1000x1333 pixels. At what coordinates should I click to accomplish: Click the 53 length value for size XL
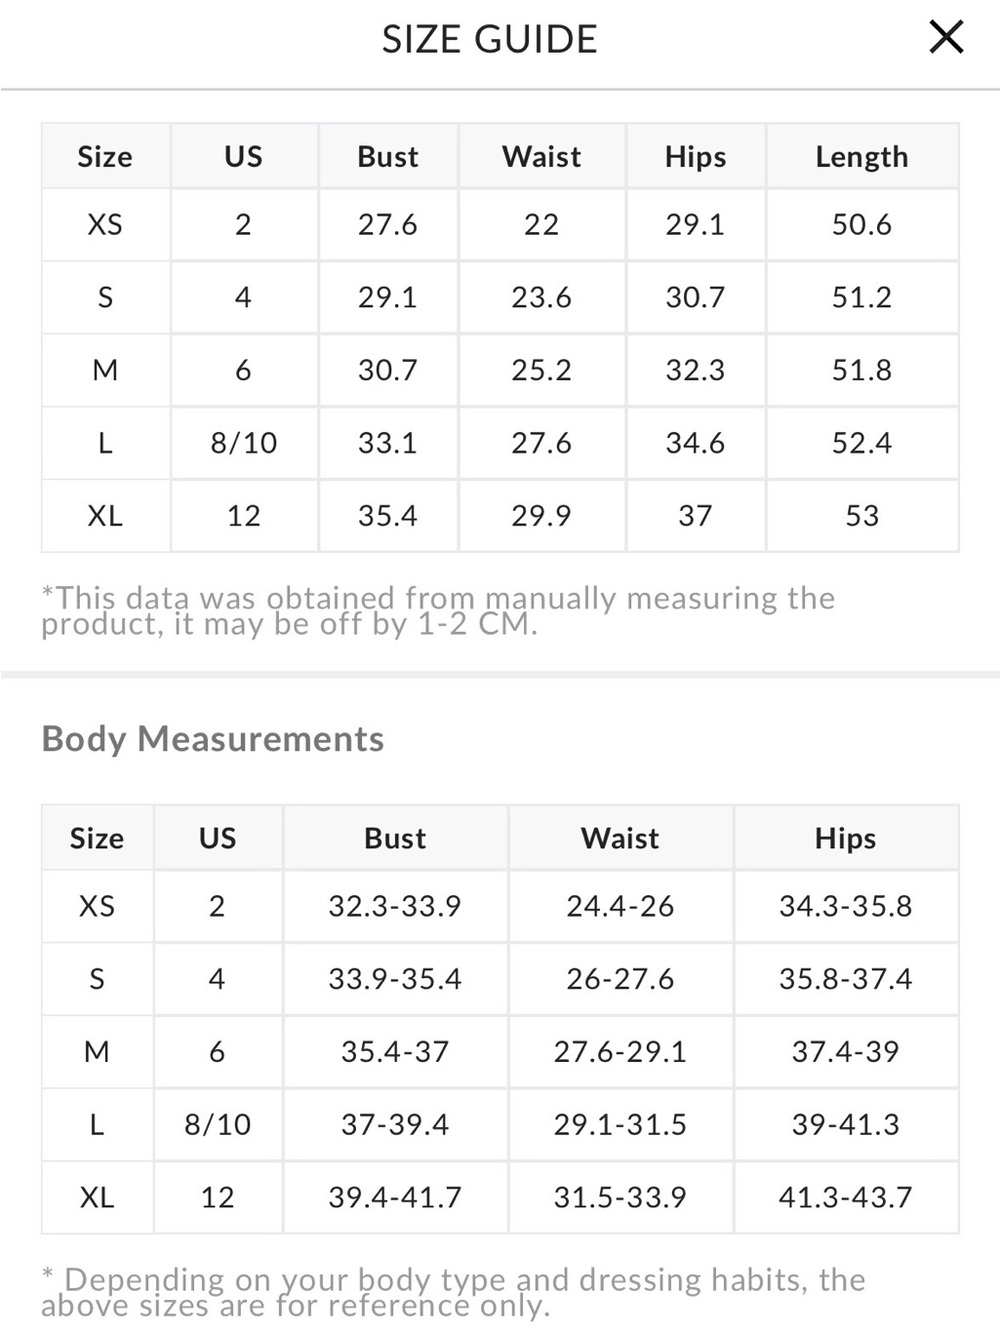862,516
